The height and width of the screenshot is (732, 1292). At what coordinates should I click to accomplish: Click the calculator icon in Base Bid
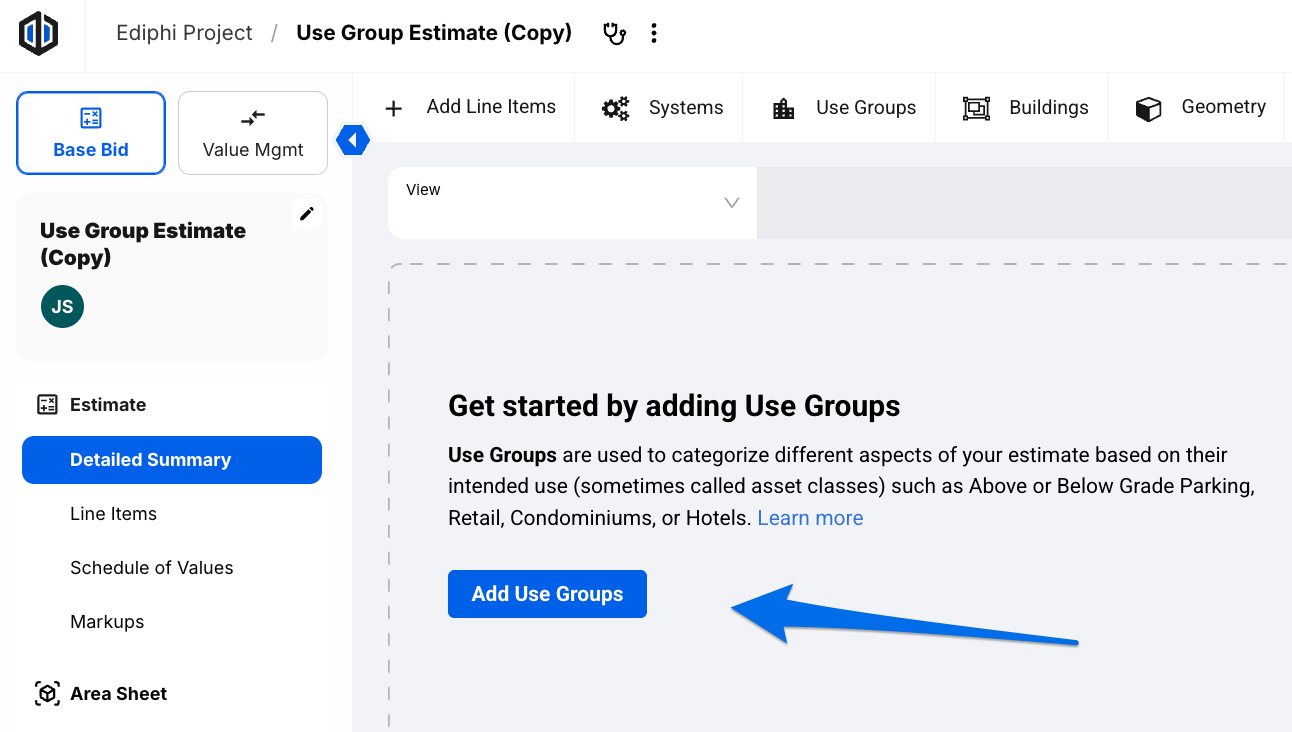[x=91, y=118]
